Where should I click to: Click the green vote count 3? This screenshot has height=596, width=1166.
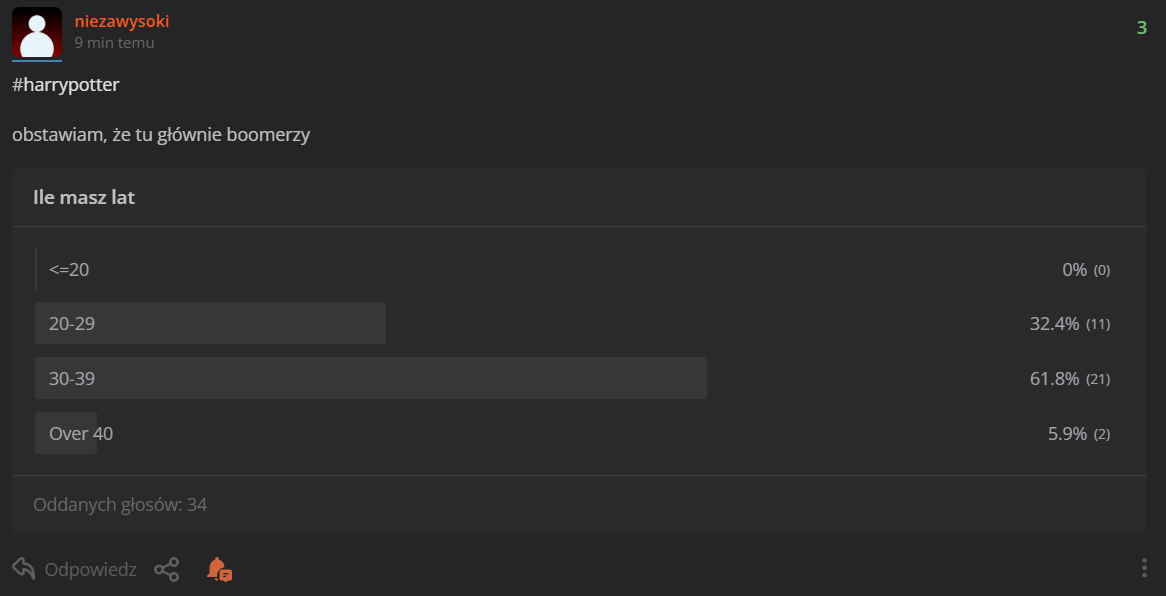coord(1141,28)
